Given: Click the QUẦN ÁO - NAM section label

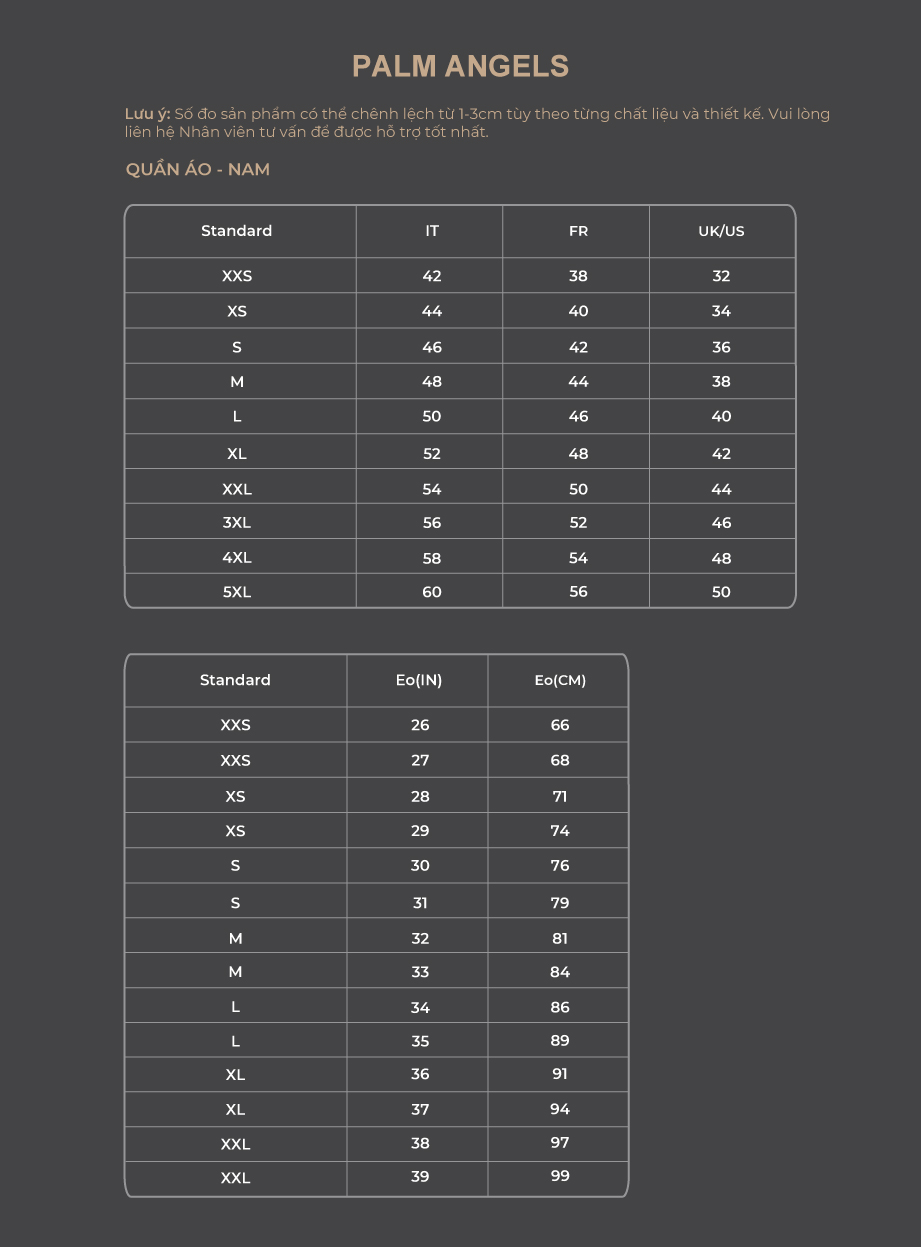Looking at the screenshot, I should pos(198,169).
